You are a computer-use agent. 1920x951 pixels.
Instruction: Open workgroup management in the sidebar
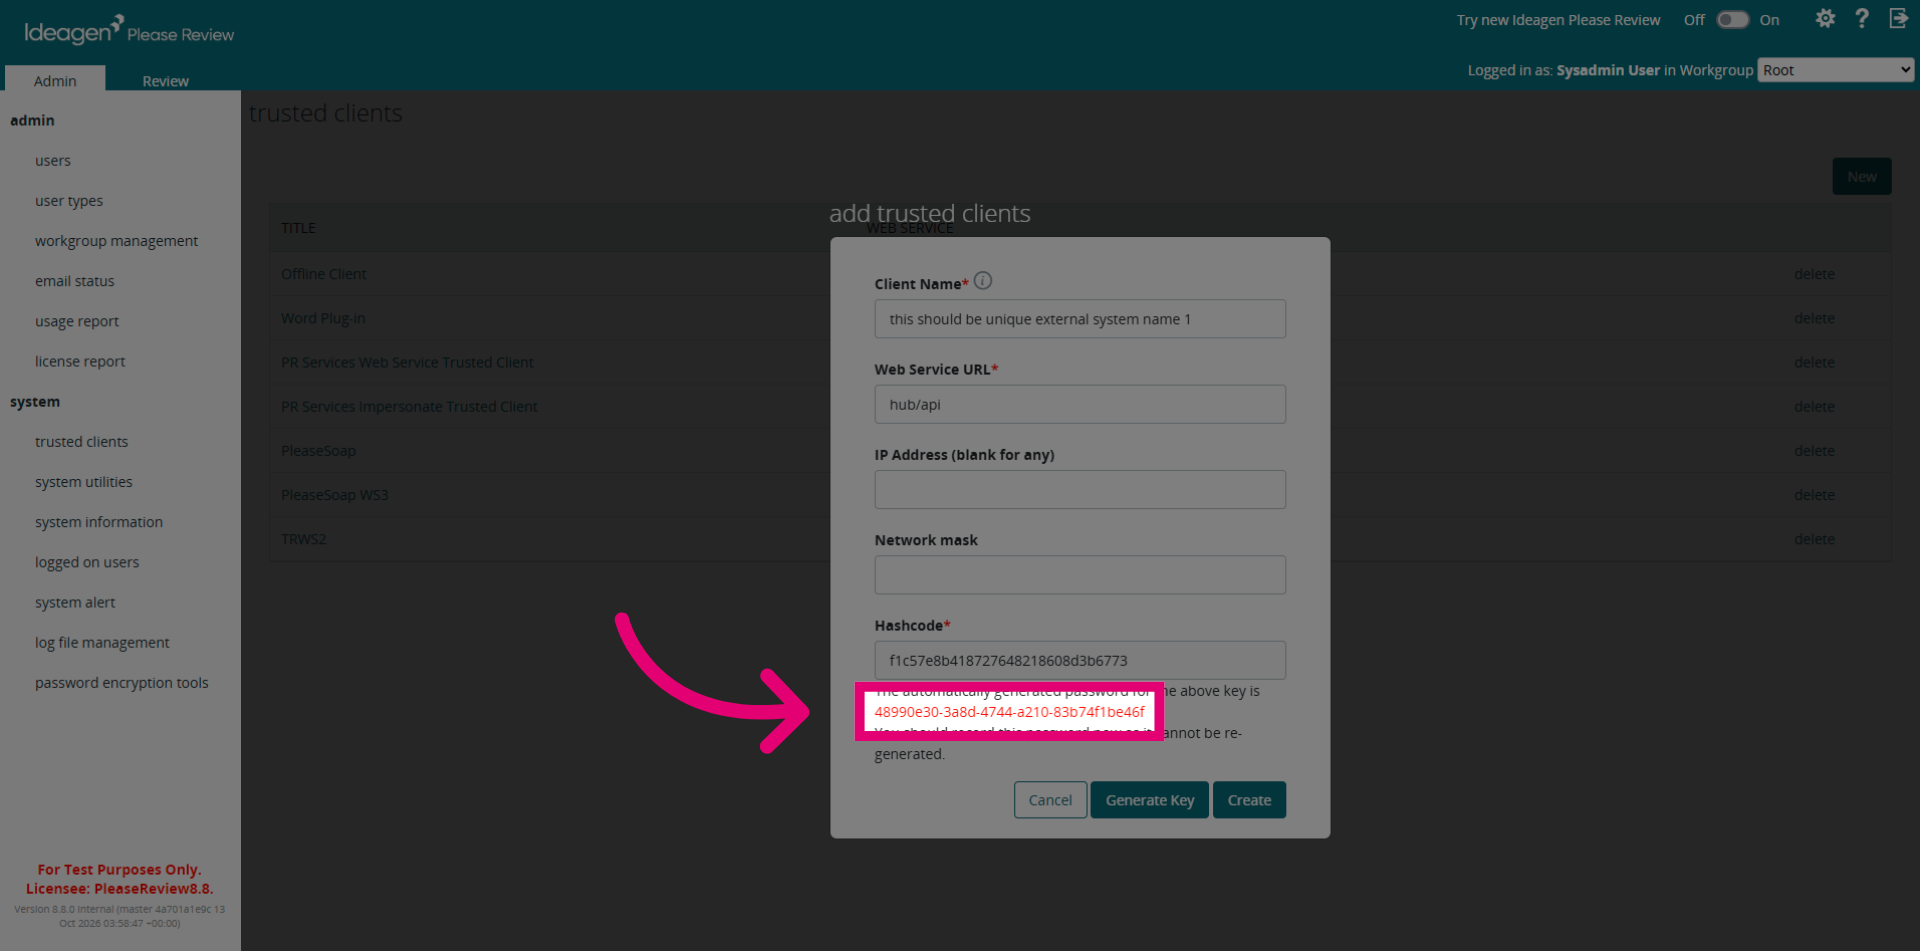pos(116,240)
